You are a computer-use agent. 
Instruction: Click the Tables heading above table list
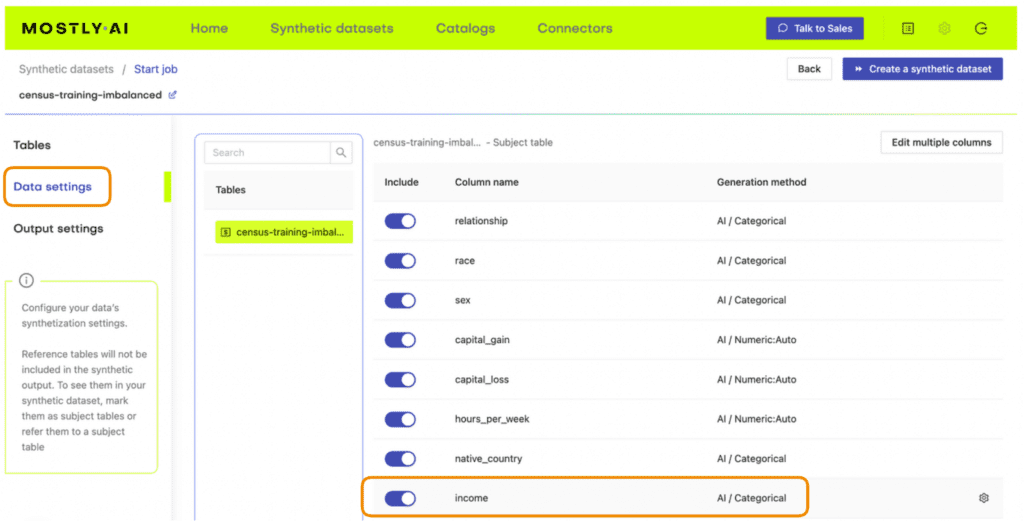point(231,190)
